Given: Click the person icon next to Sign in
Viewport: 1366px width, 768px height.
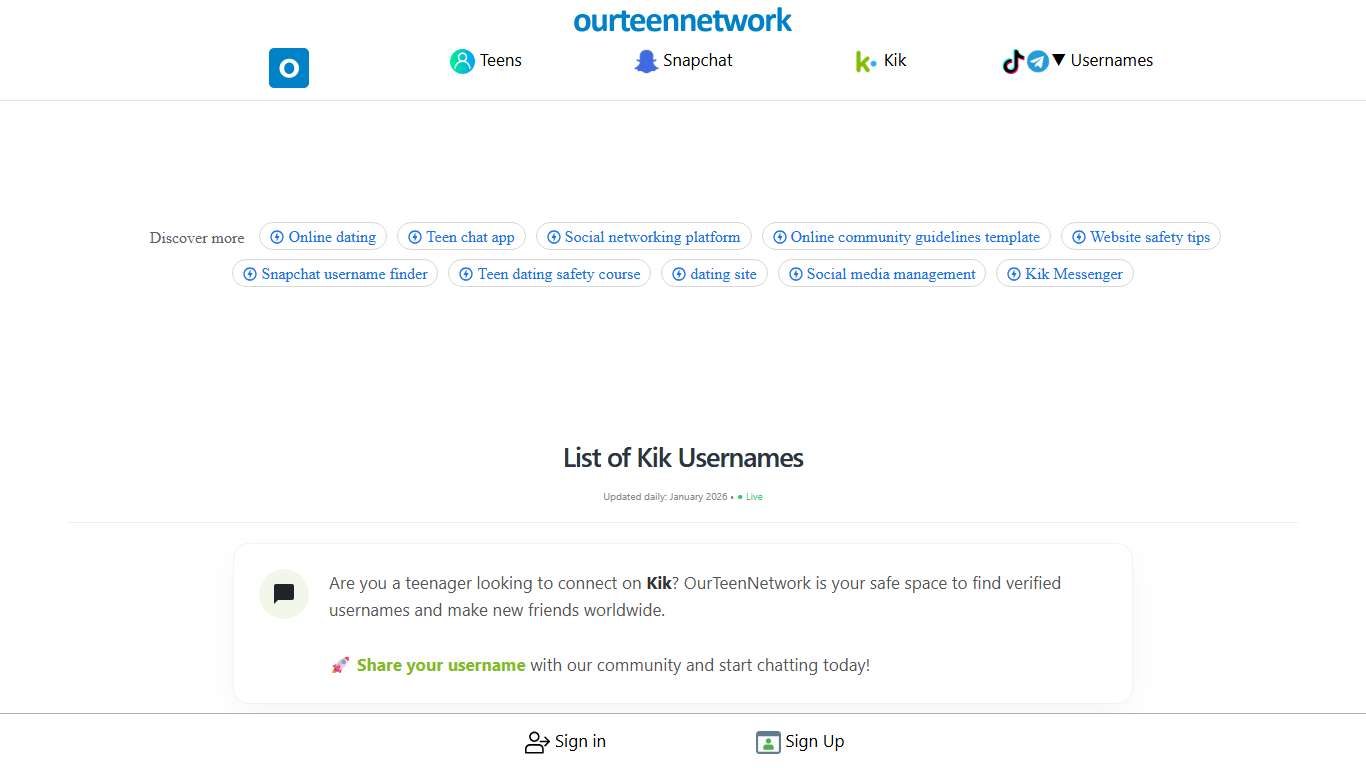Looking at the screenshot, I should 537,741.
